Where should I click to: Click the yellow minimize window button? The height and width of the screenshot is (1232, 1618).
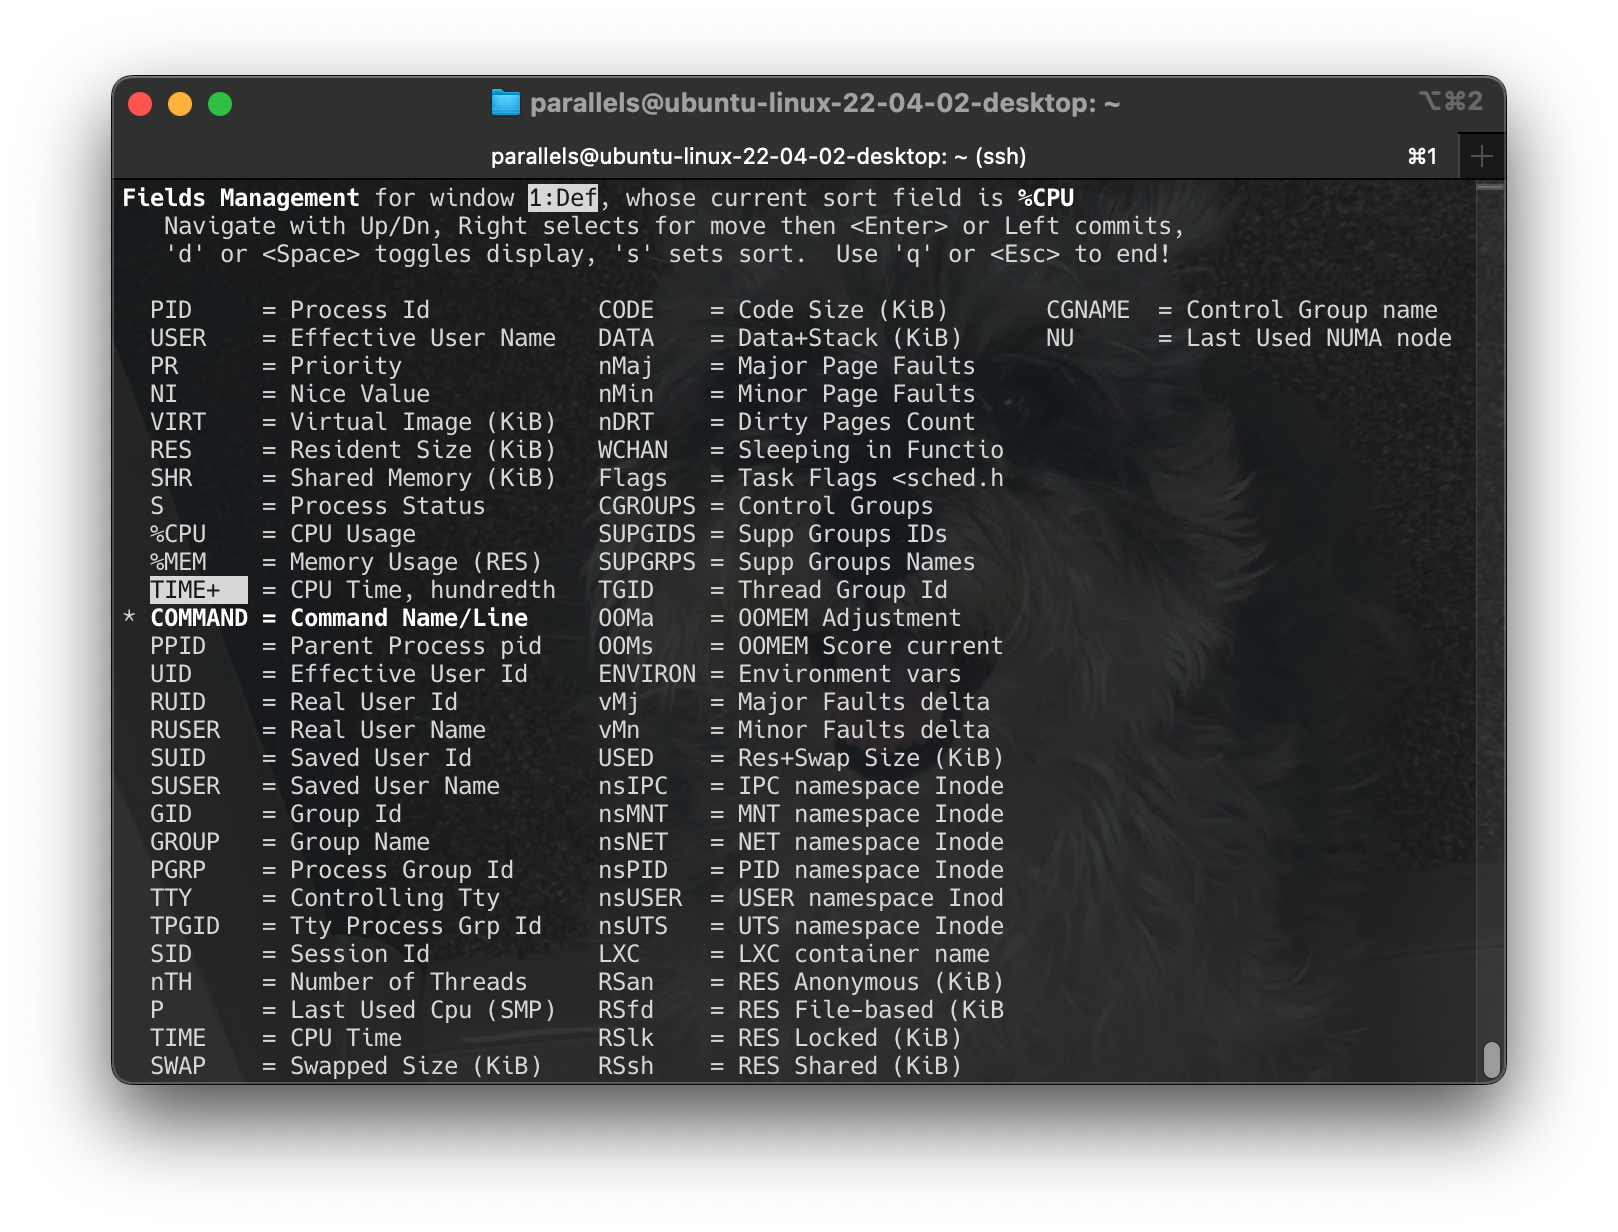click(x=180, y=104)
